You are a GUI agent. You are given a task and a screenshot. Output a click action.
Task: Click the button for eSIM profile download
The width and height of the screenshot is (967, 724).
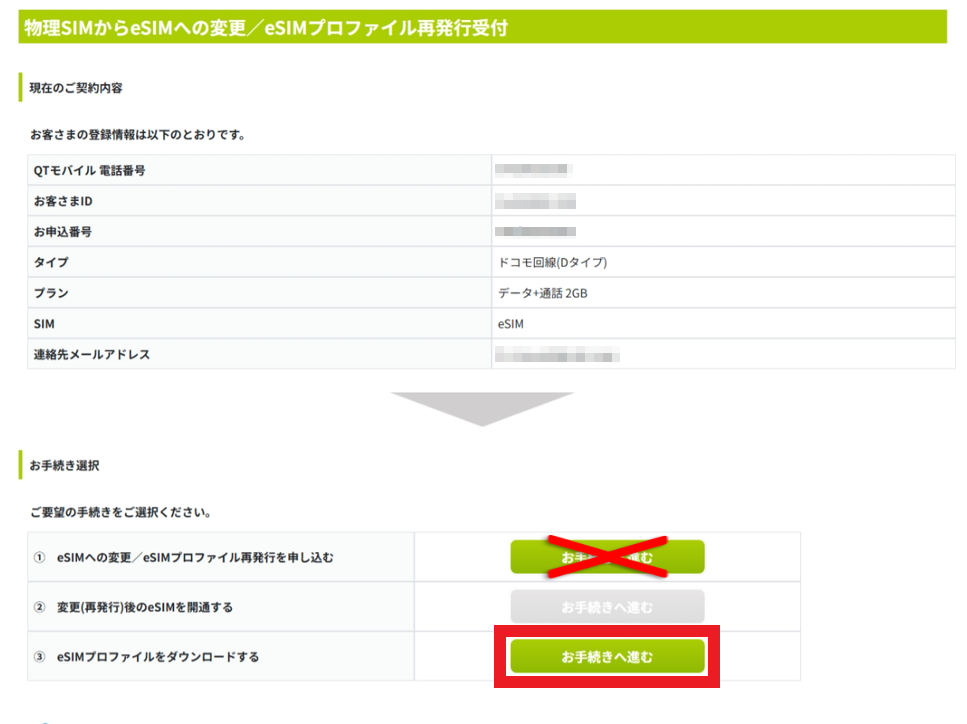click(x=607, y=657)
